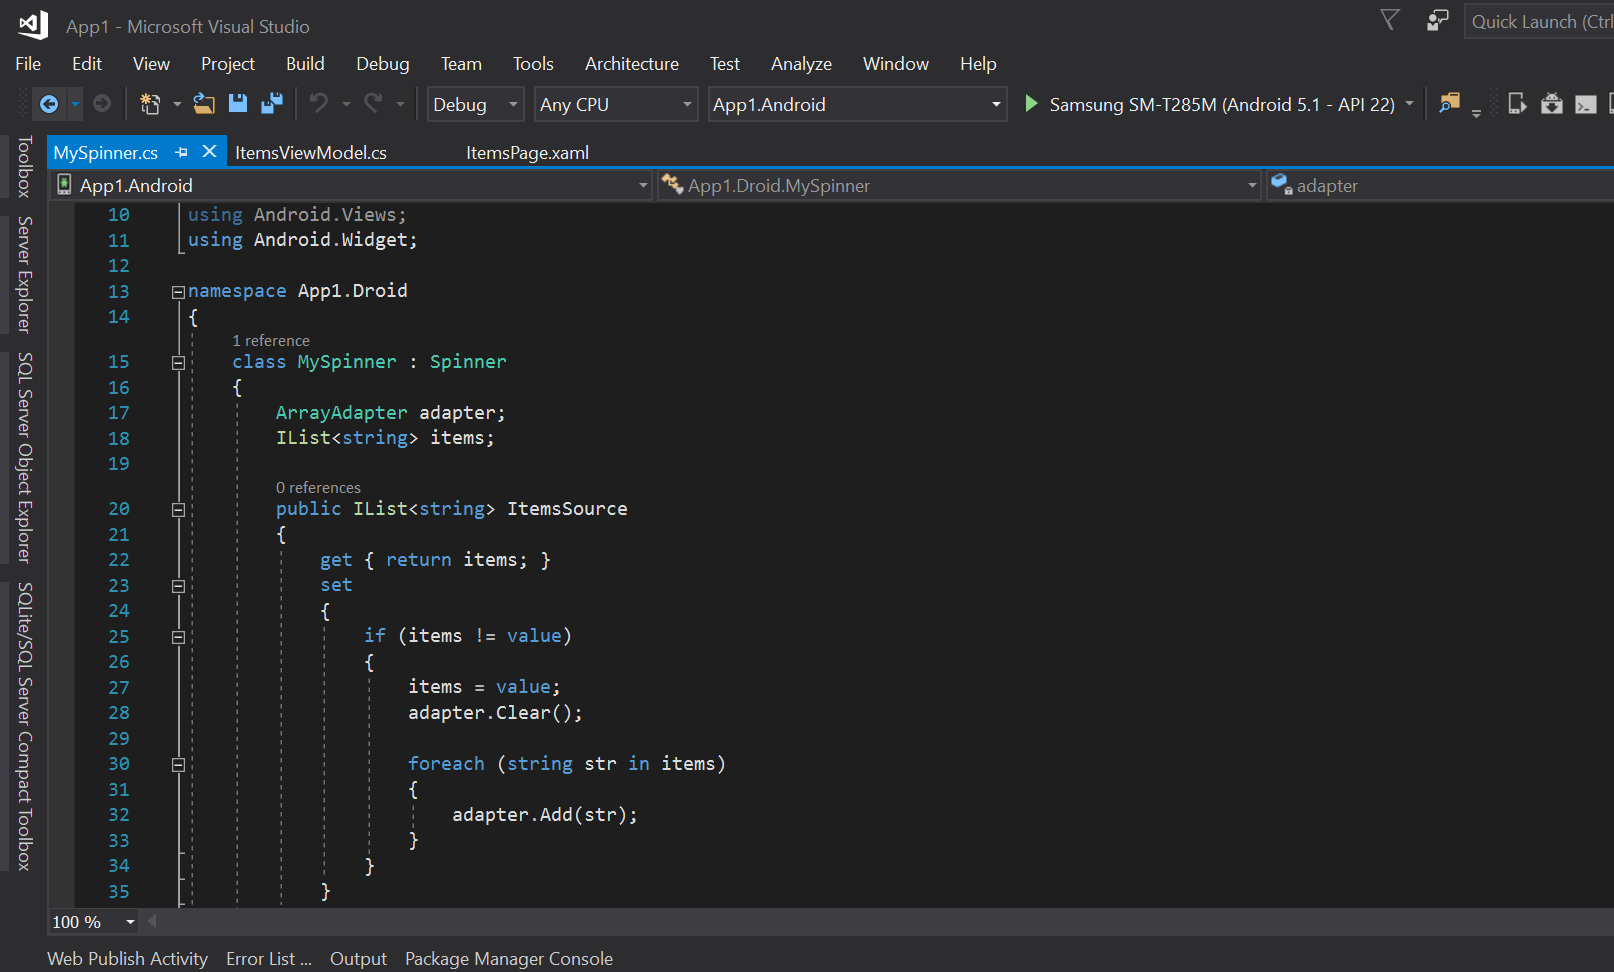The height and width of the screenshot is (972, 1614).
Task: Collapse the ItemsSource property block
Action: click(178, 510)
